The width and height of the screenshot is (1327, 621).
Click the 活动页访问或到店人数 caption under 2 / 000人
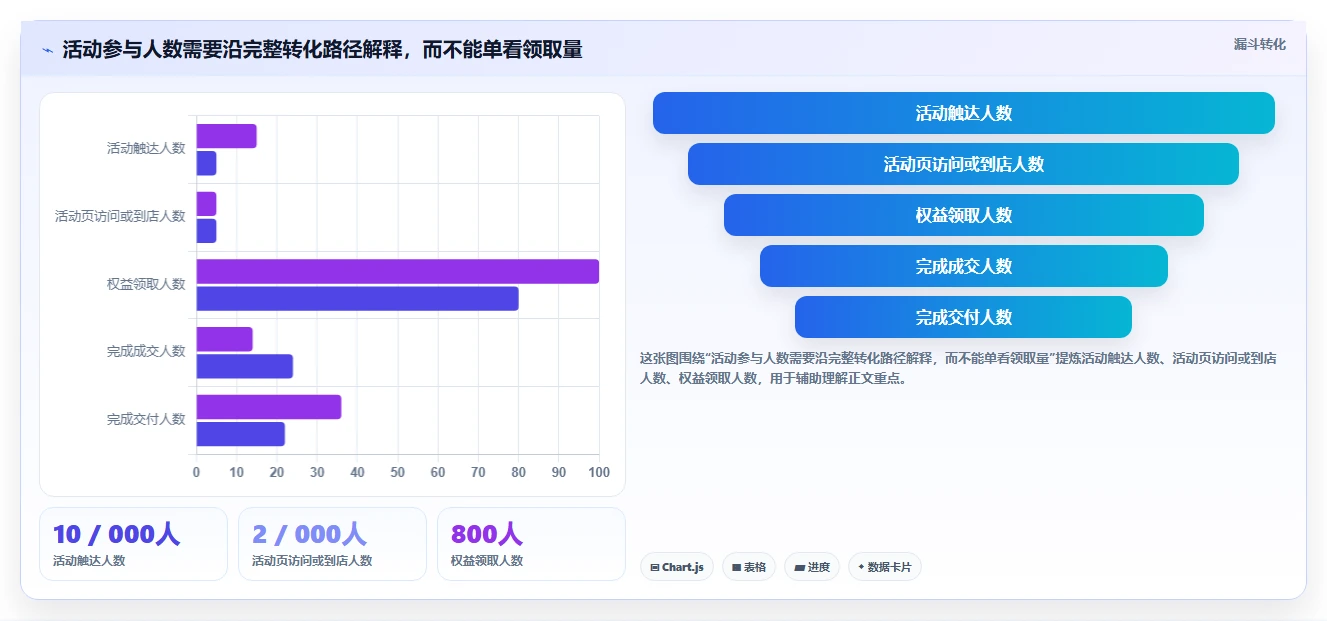[x=312, y=561]
